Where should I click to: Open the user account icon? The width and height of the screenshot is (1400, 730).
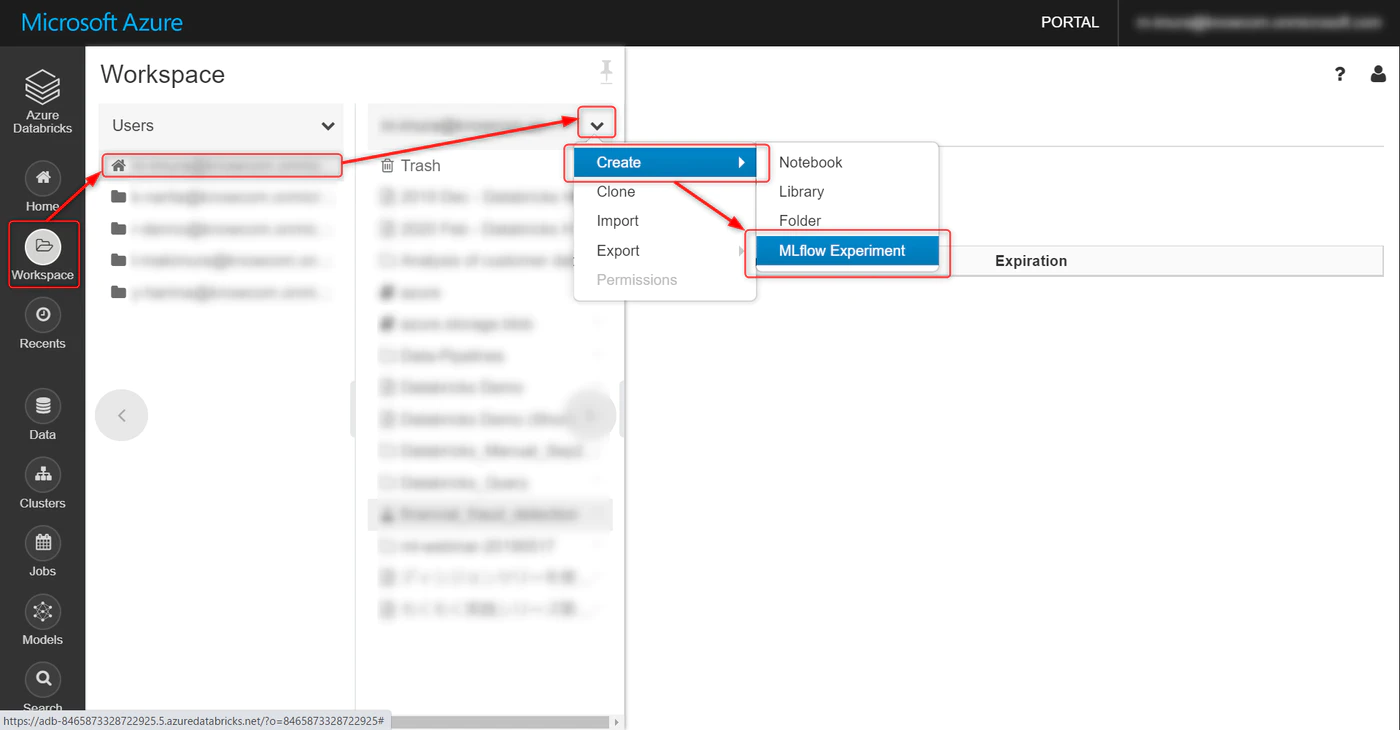[x=1378, y=74]
